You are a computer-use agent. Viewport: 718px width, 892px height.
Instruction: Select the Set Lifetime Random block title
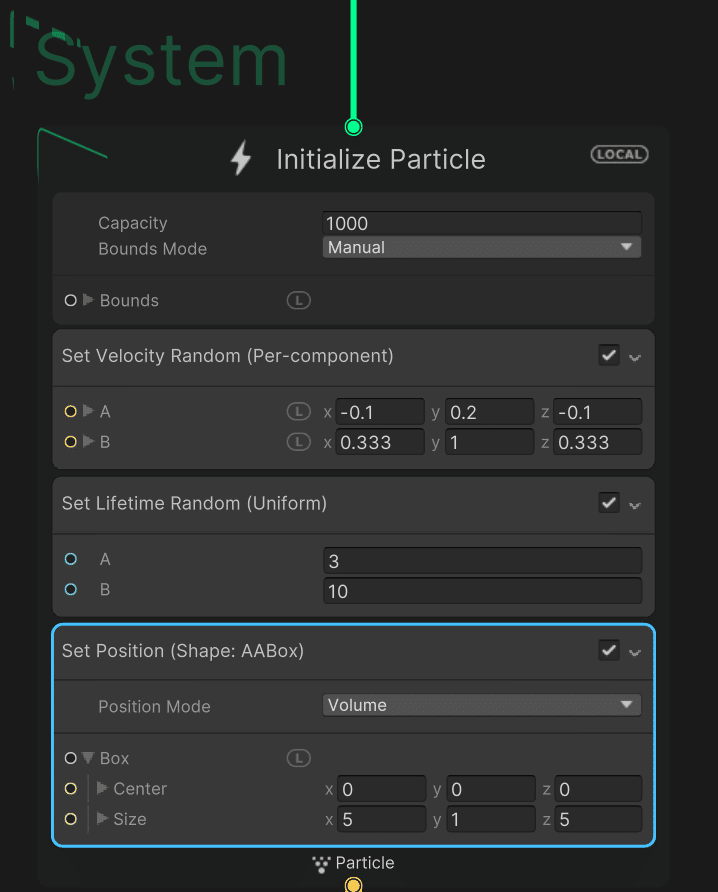(x=194, y=503)
